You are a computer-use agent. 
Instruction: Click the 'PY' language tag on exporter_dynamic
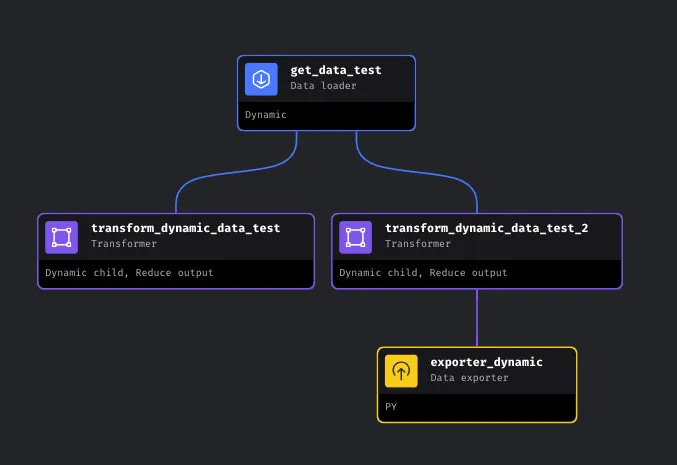click(391, 407)
